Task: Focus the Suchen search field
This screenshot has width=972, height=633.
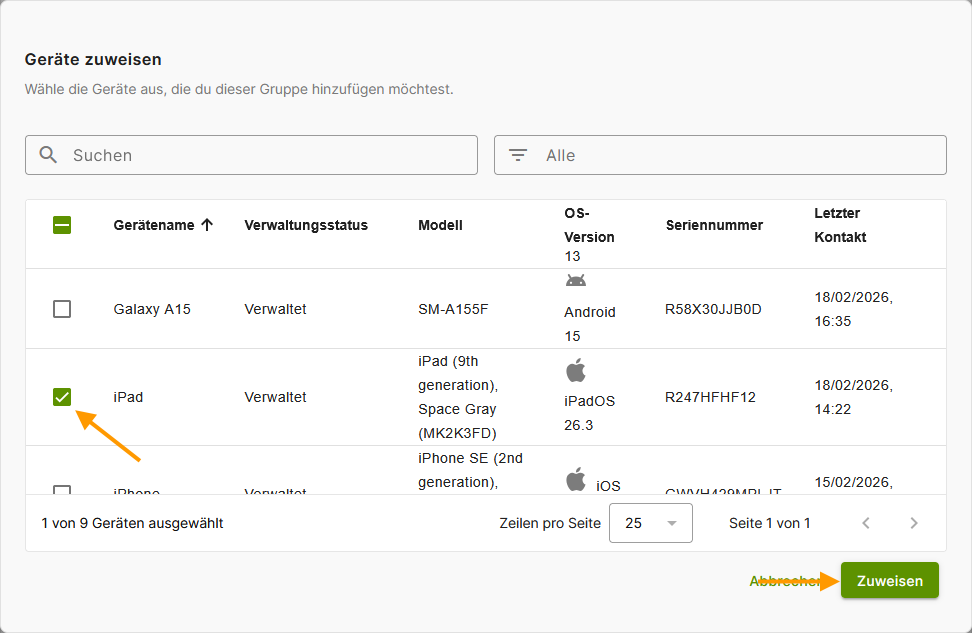Action: 251,155
